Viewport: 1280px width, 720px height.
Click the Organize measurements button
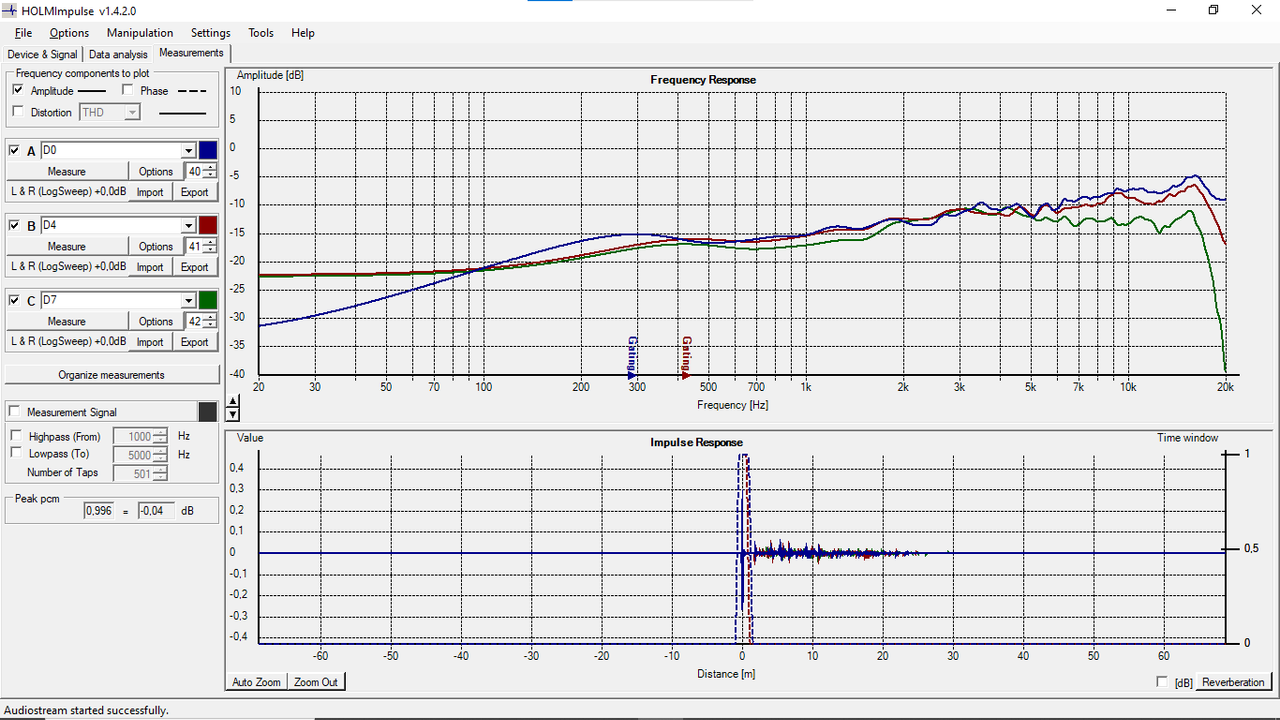click(112, 375)
